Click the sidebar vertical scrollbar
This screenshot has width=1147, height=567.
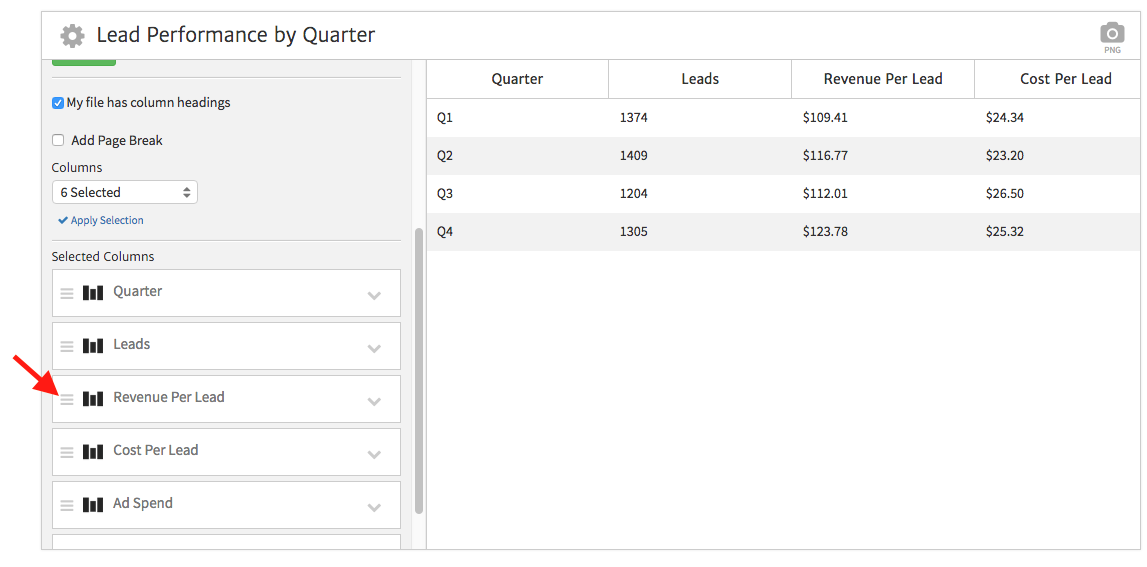tap(419, 370)
